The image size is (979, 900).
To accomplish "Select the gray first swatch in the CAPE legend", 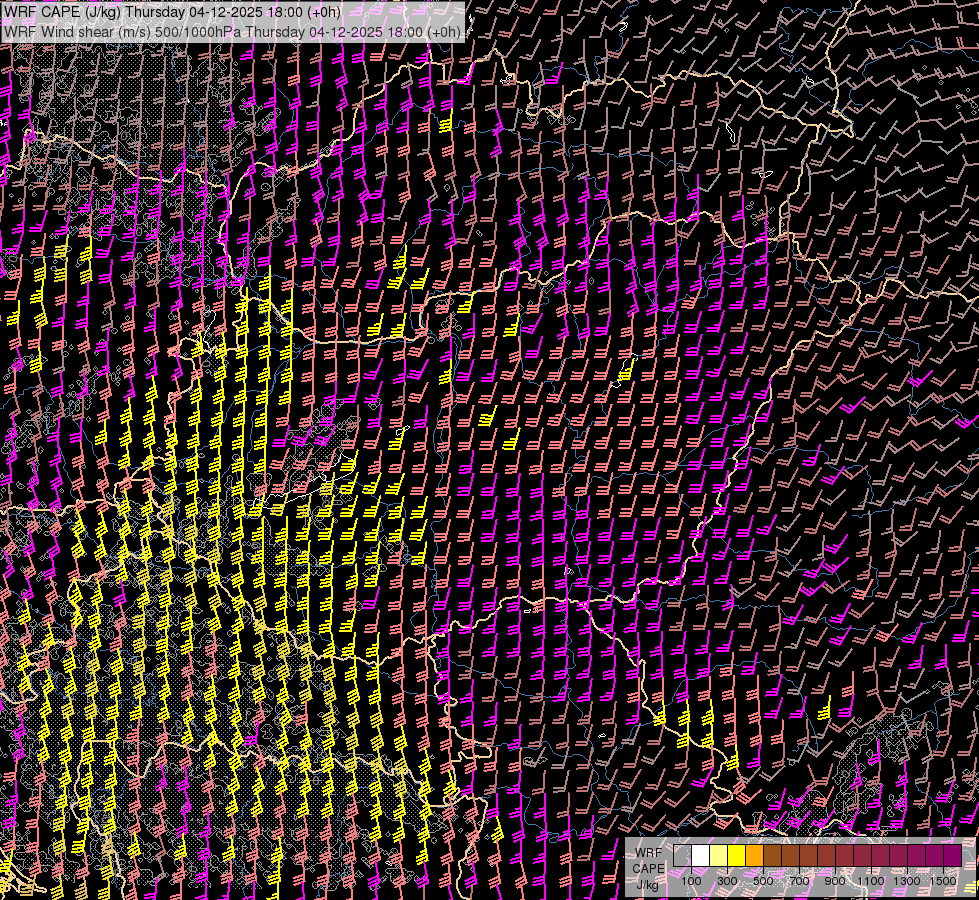I will coord(682,856).
